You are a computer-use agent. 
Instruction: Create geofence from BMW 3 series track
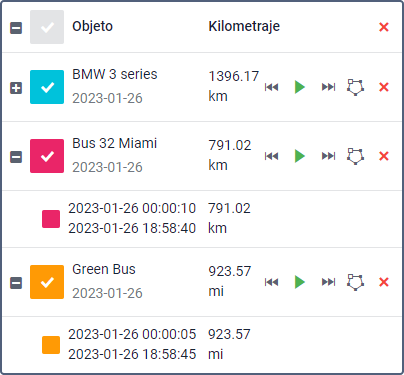click(355, 87)
